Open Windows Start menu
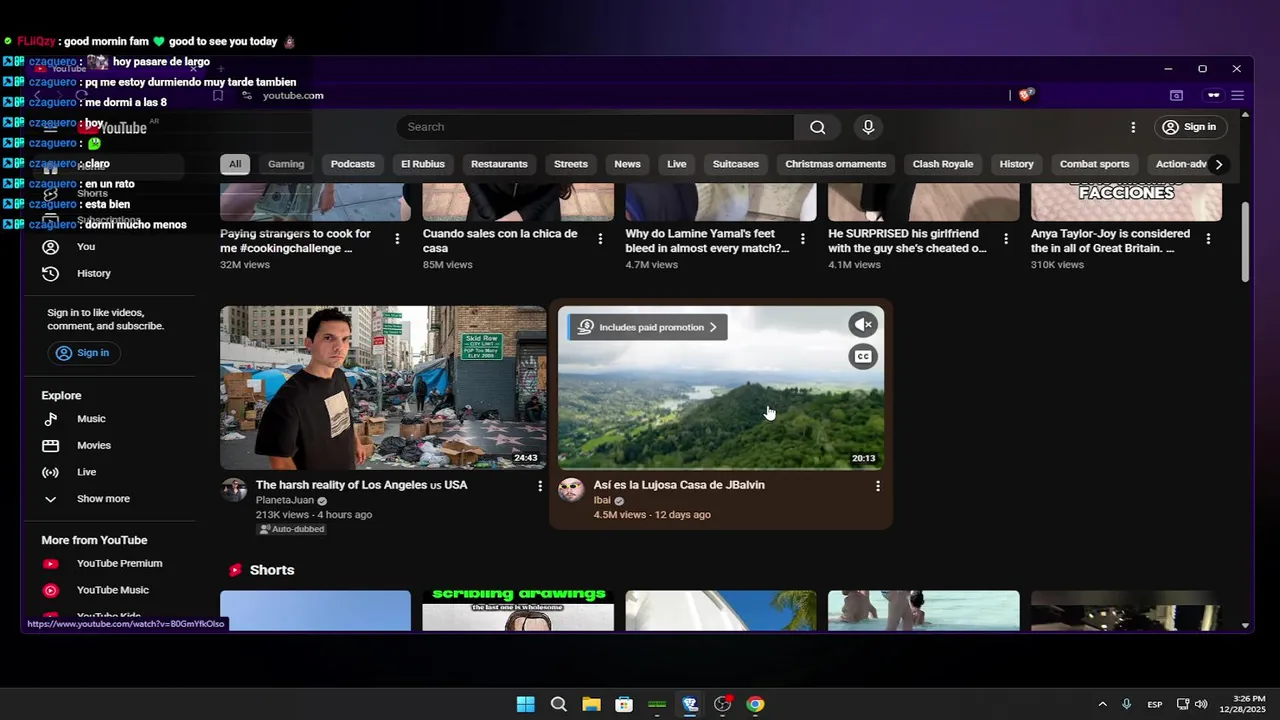The height and width of the screenshot is (720, 1280). 525,704
